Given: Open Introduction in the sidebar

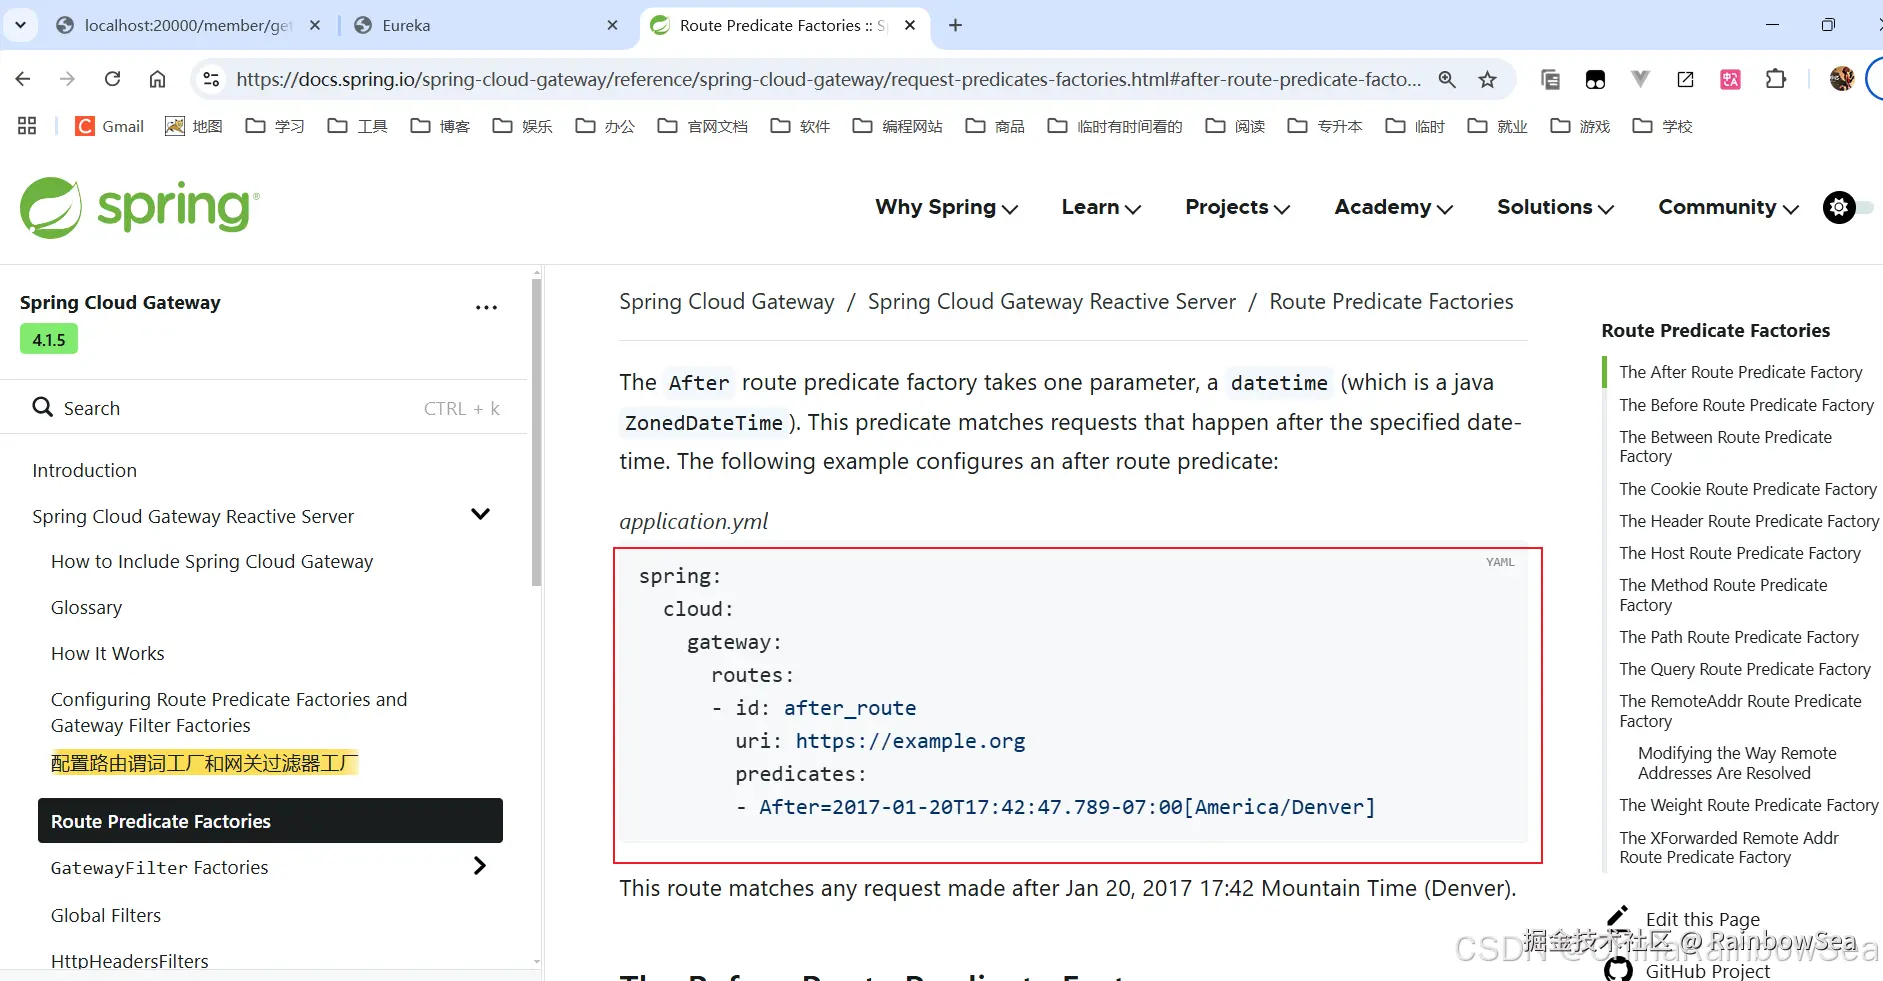Looking at the screenshot, I should (x=84, y=470).
